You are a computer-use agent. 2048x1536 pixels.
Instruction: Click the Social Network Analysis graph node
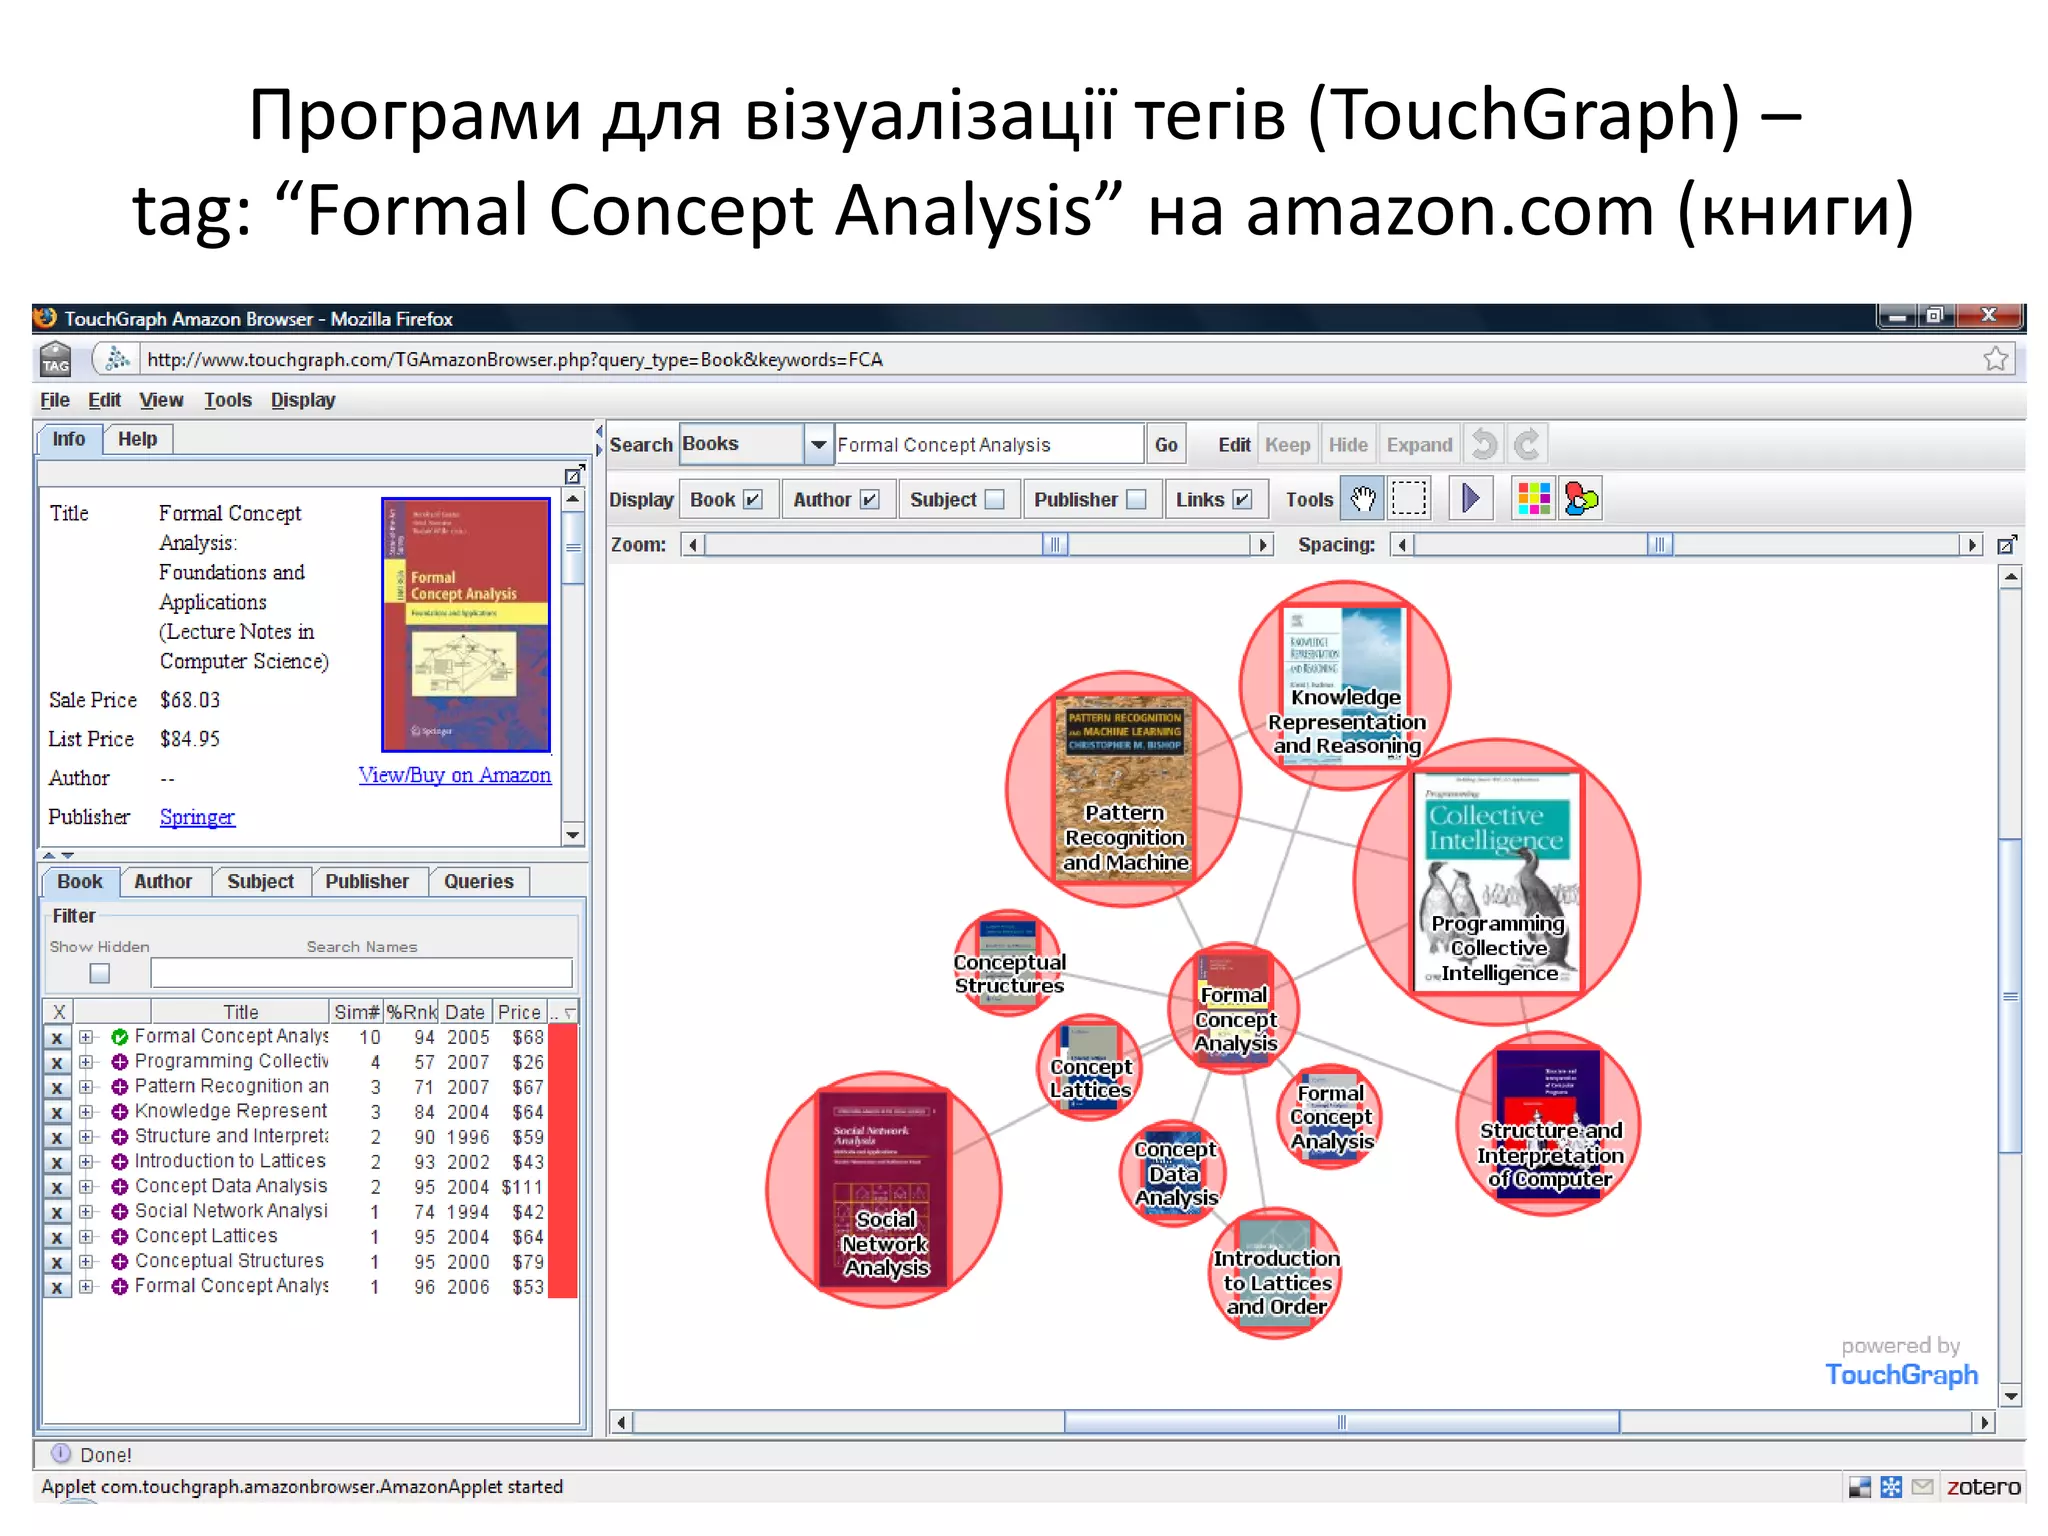click(x=884, y=1189)
